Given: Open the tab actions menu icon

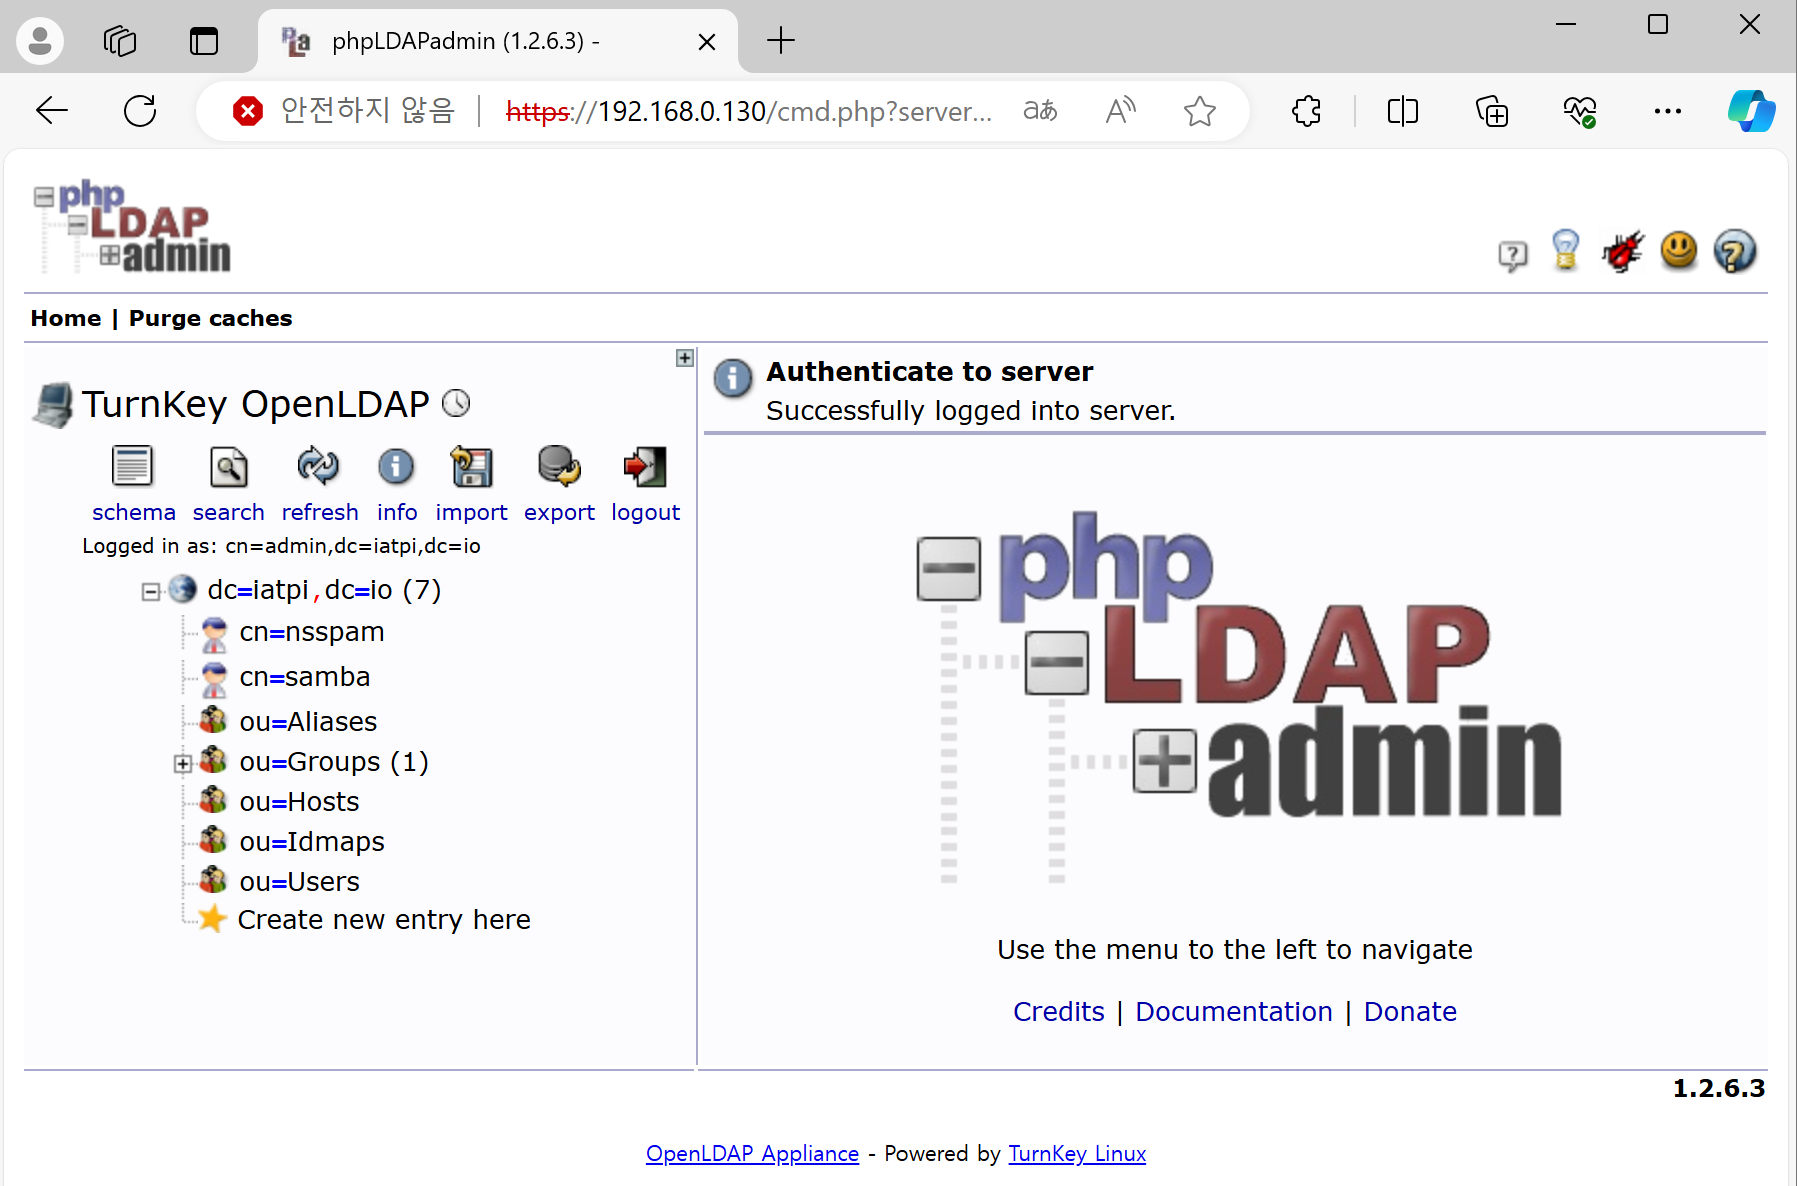Looking at the screenshot, I should coord(204,41).
